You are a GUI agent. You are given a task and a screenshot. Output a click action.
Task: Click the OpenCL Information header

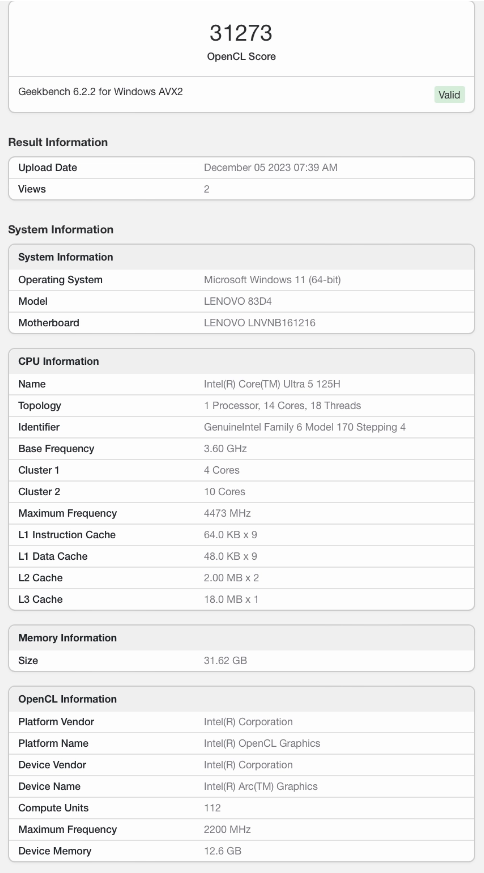(x=241, y=699)
